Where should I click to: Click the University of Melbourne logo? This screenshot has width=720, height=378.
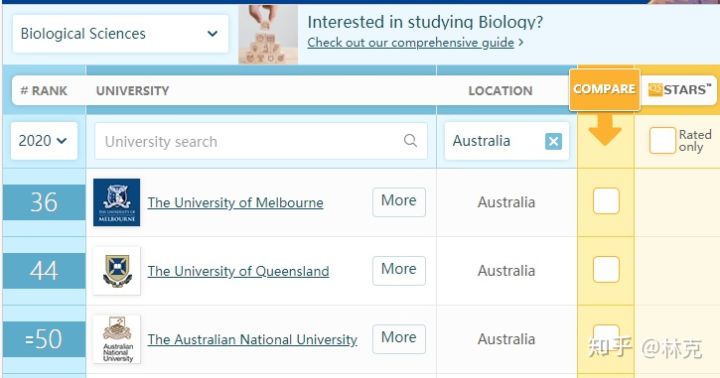(117, 202)
